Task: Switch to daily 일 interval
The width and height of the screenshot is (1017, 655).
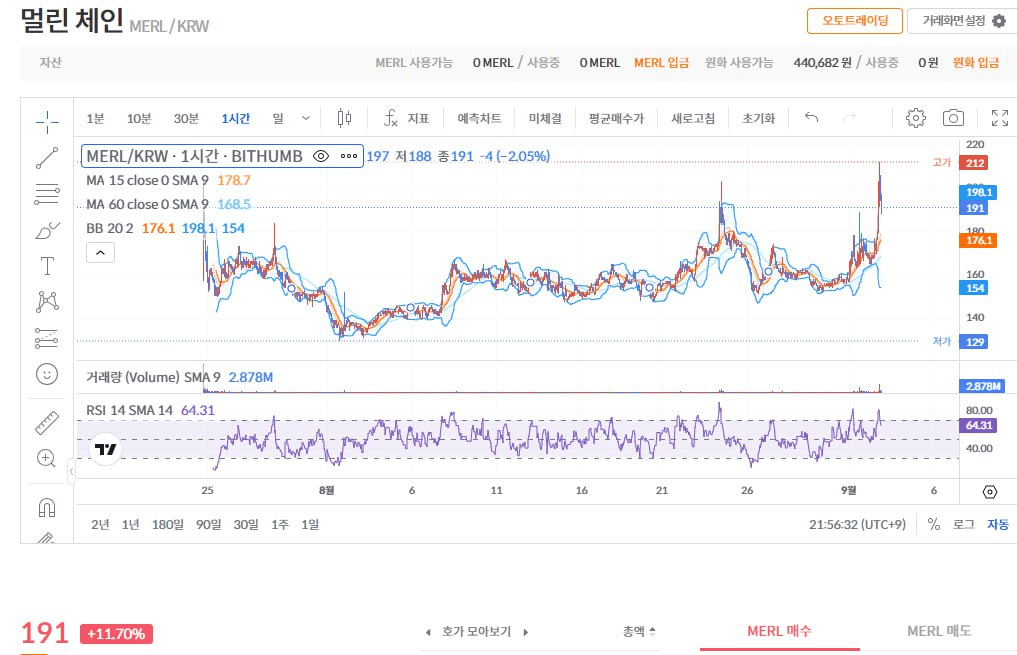Action: point(278,118)
